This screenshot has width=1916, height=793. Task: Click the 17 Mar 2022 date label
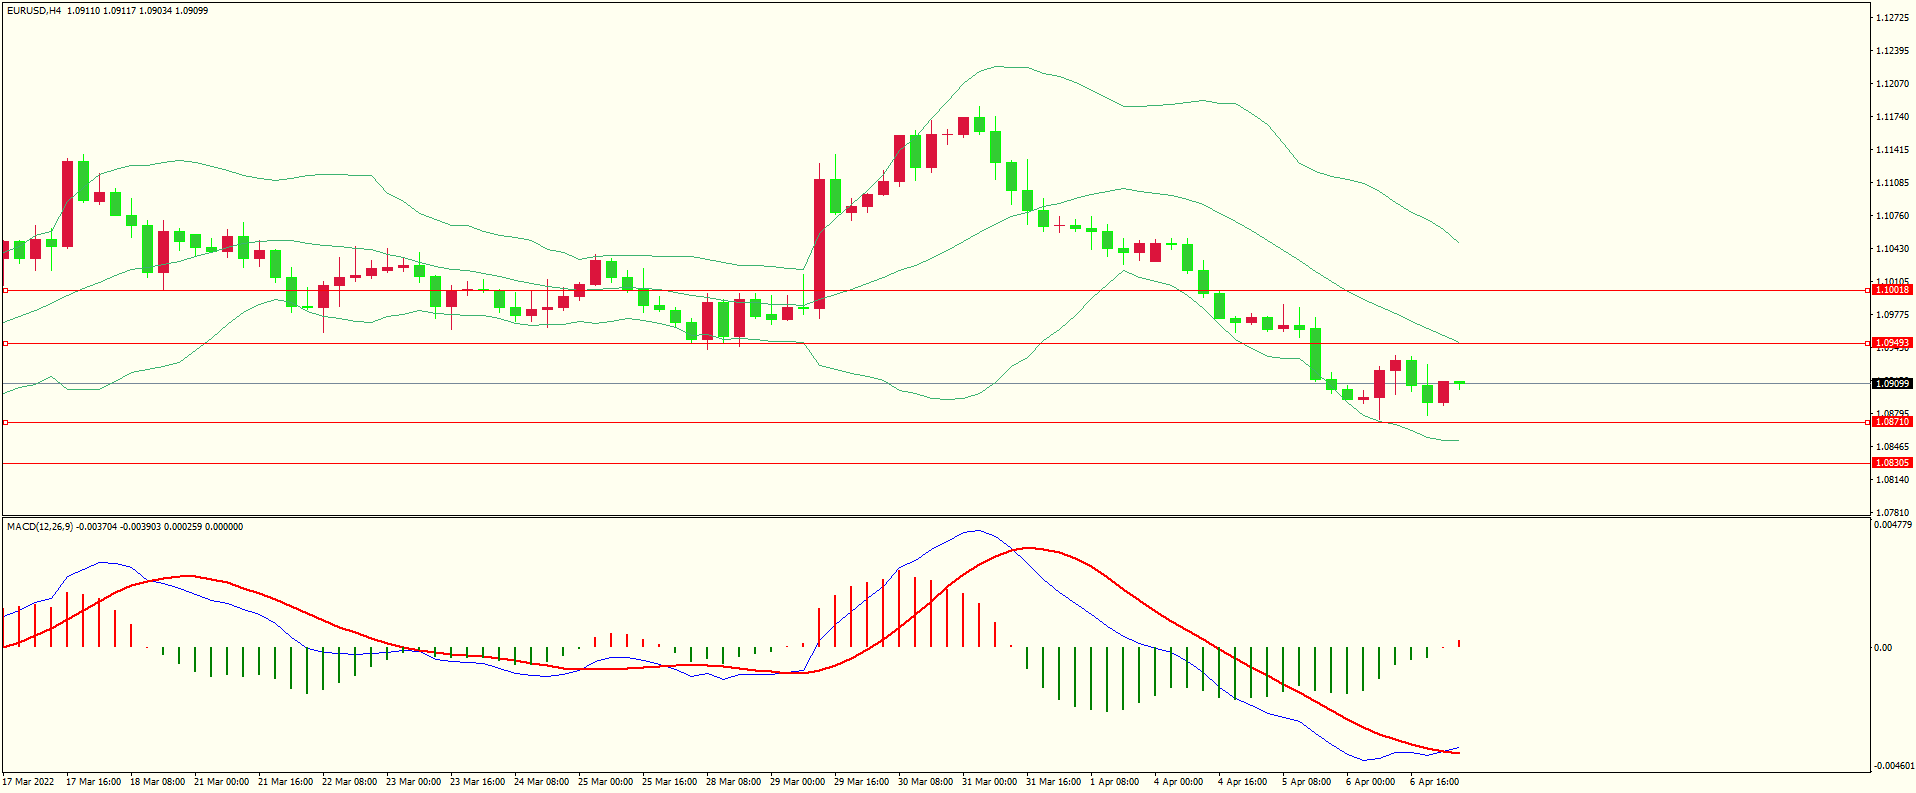29,782
